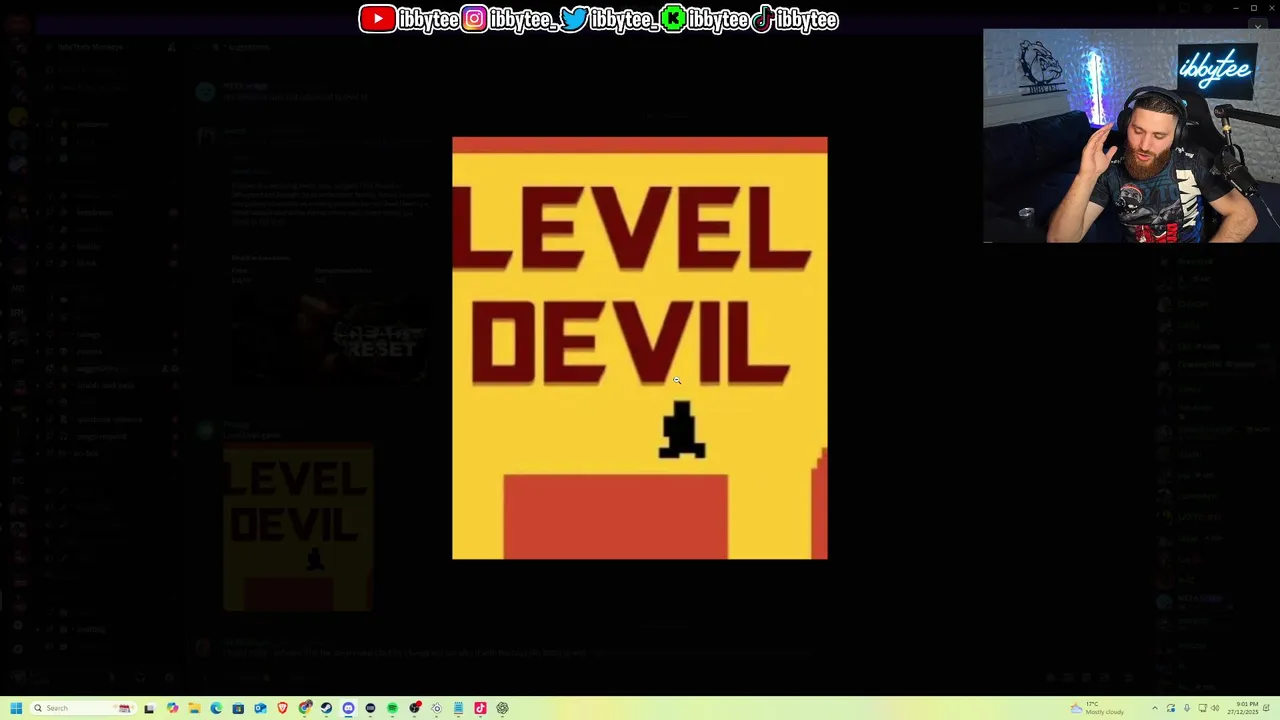Open Microsoft Store from the taskbar

[x=238, y=708]
